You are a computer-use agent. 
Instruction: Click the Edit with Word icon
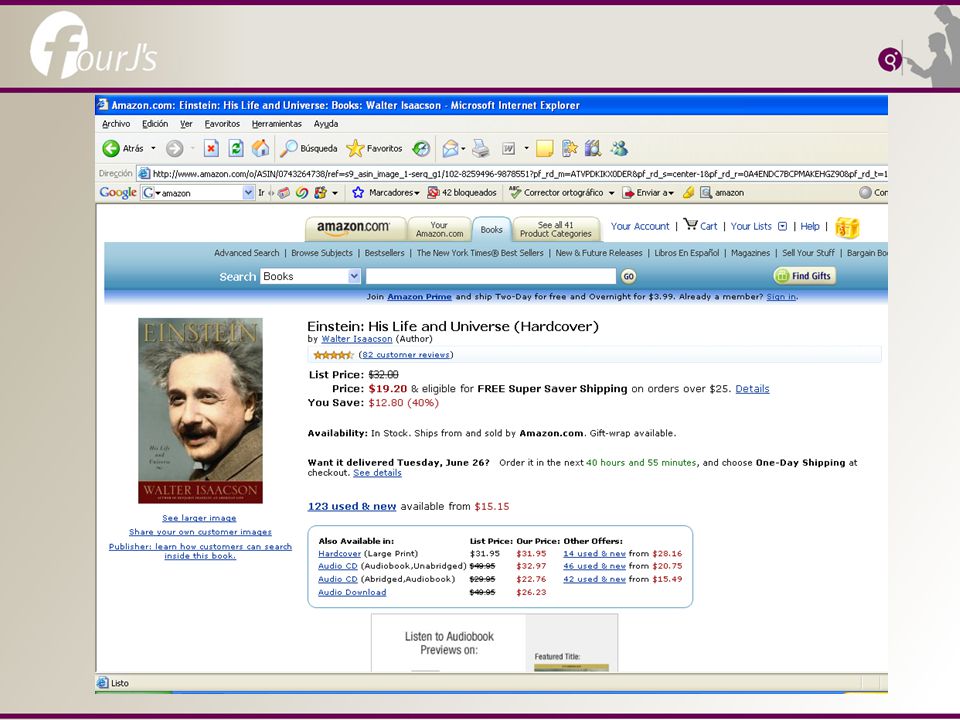pos(509,148)
